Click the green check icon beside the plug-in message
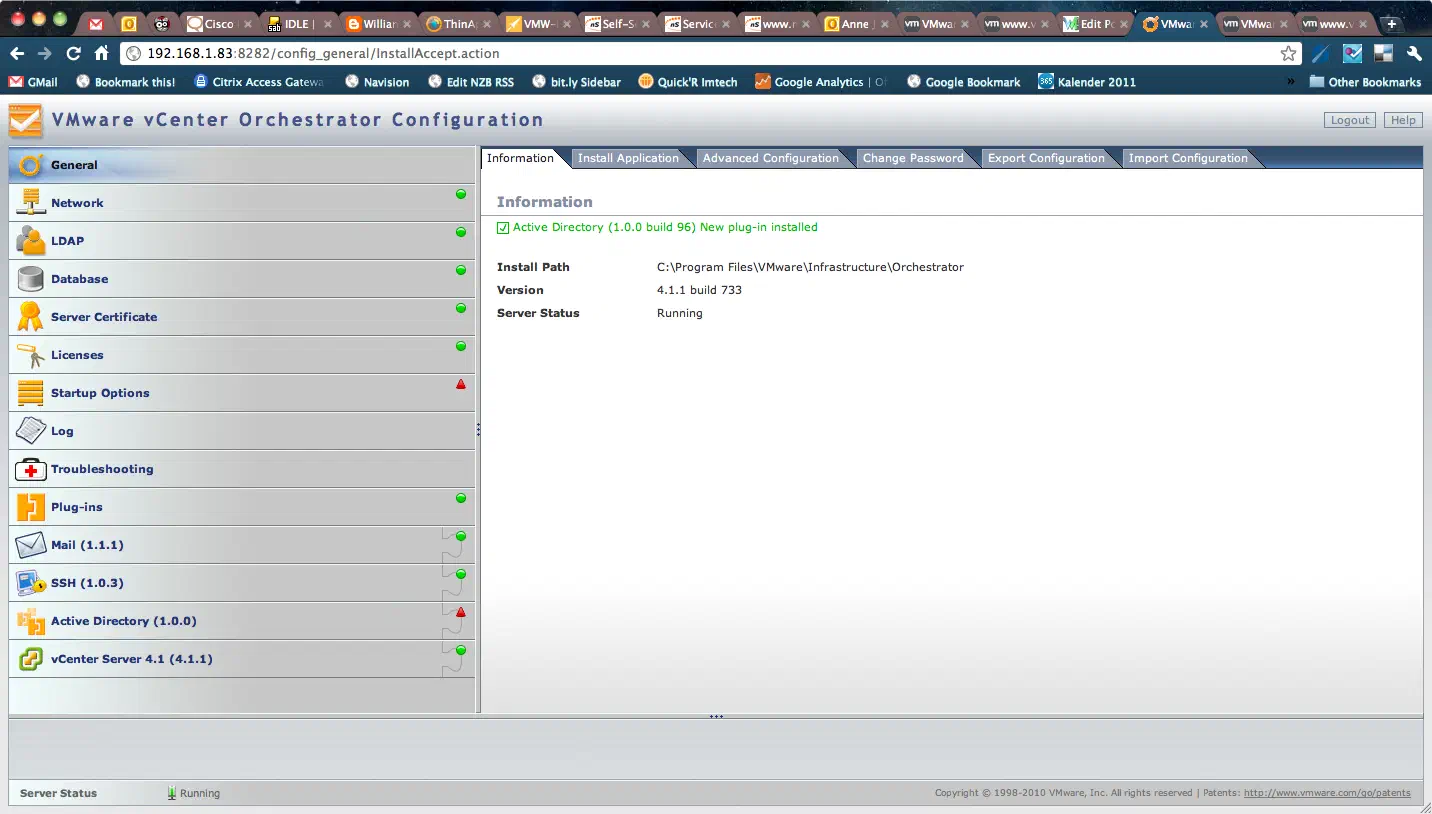This screenshot has width=1432, height=814. pos(503,228)
